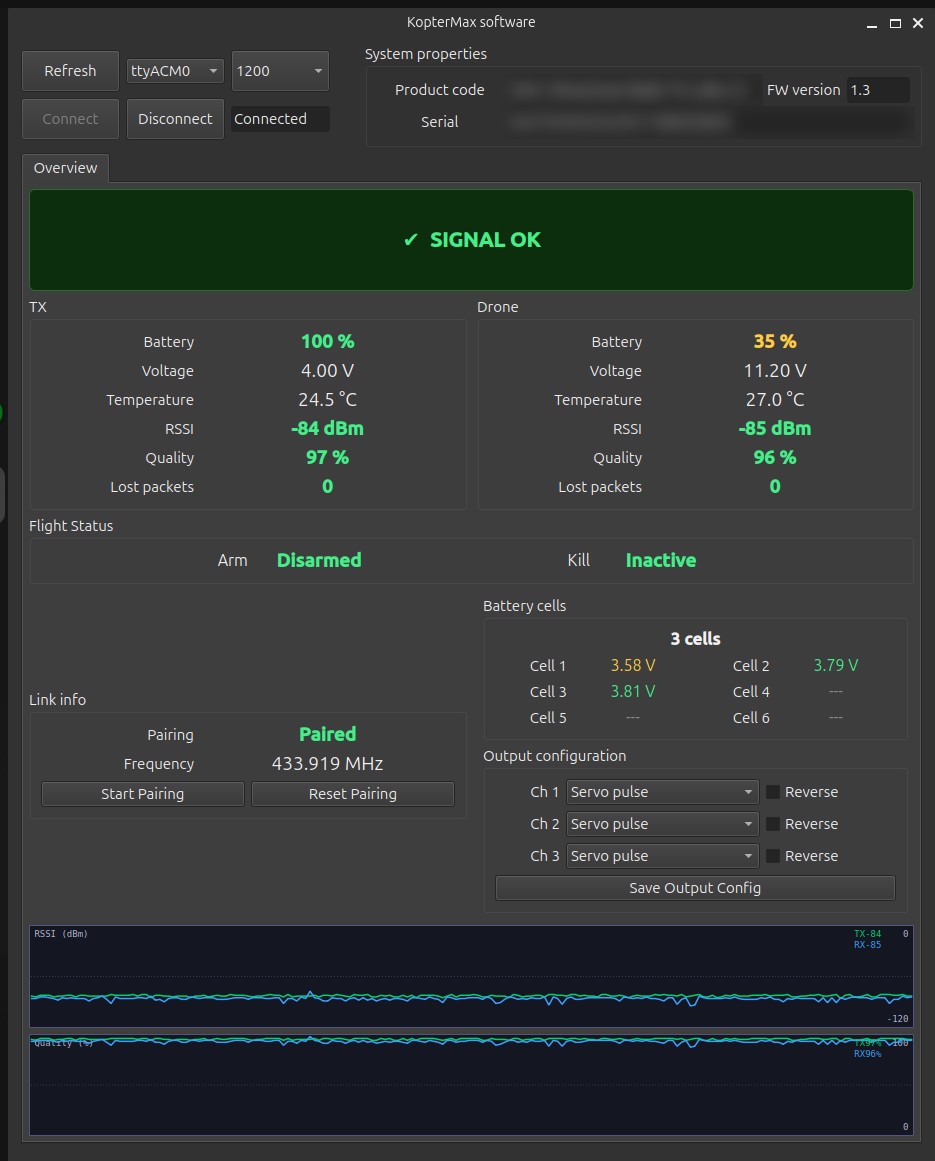Open the ttyACM0 port dropdown
This screenshot has height=1161, width=935.
point(175,71)
